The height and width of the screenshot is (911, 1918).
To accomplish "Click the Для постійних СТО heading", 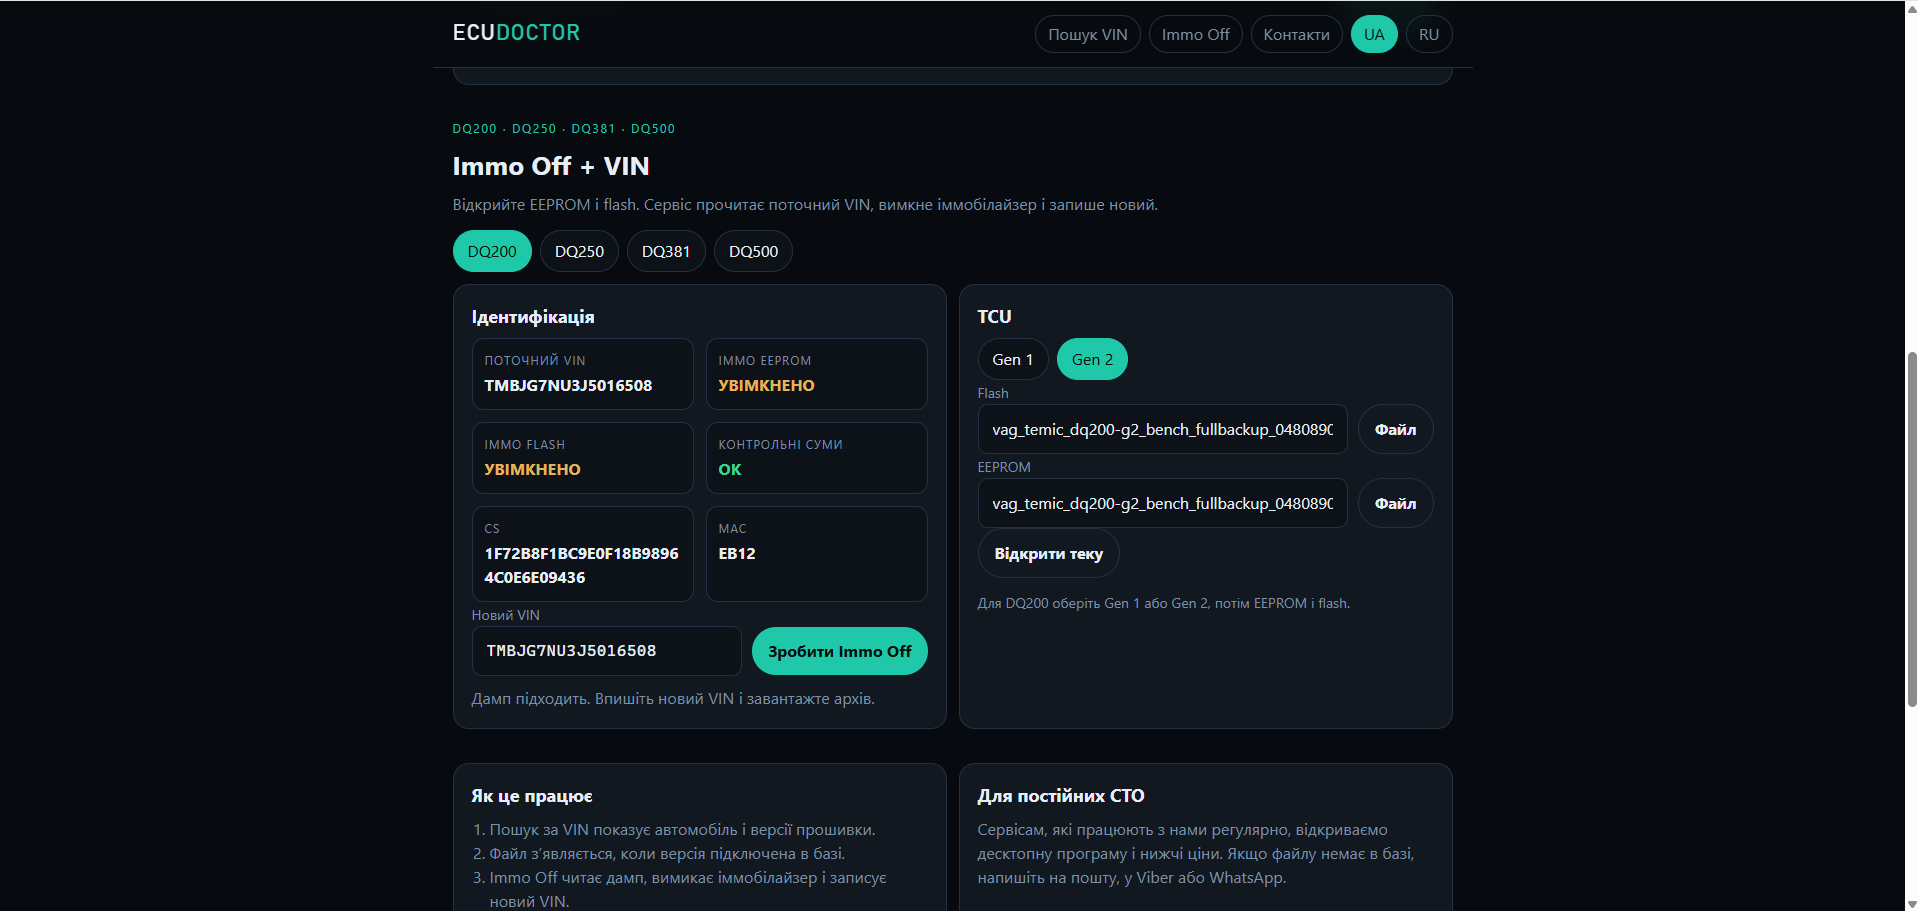I will pos(1061,796).
